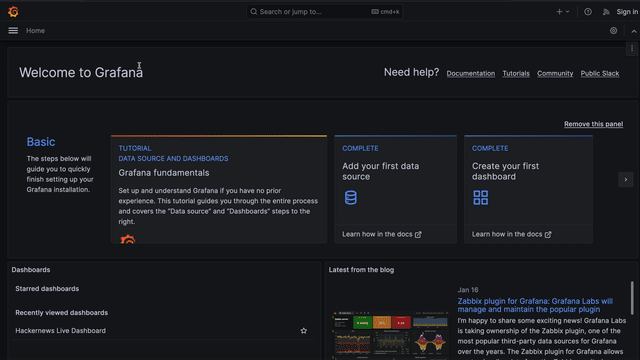
Task: Open the Documentation link
Action: tap(471, 73)
